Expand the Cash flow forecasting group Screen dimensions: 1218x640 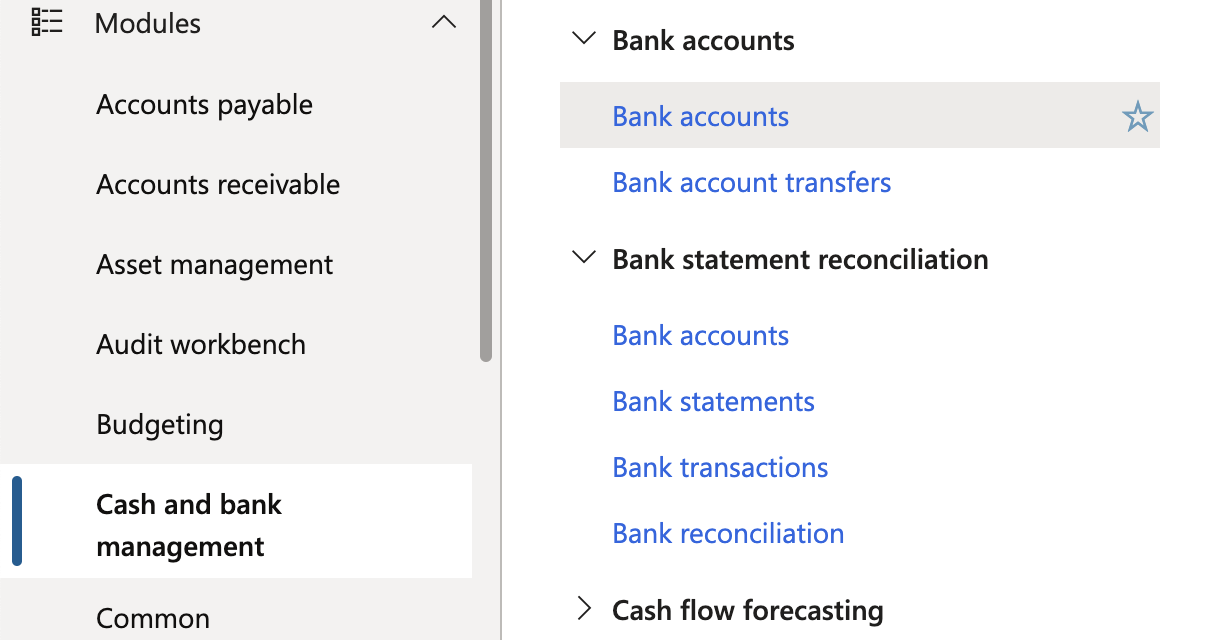coord(583,608)
